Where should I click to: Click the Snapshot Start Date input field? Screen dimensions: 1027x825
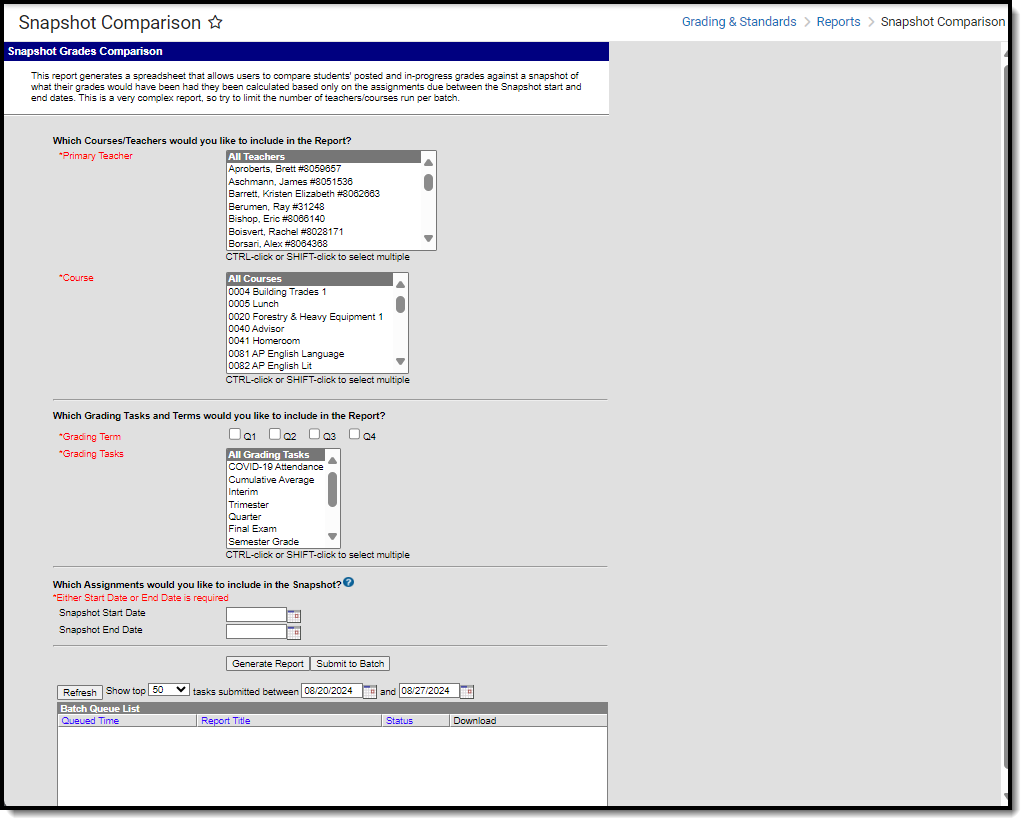(256, 615)
